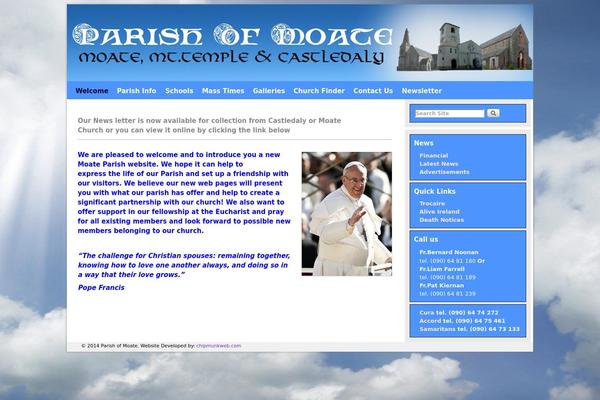This screenshot has width=600, height=400.
Task: Open the Welcome menu item
Action: [91, 91]
